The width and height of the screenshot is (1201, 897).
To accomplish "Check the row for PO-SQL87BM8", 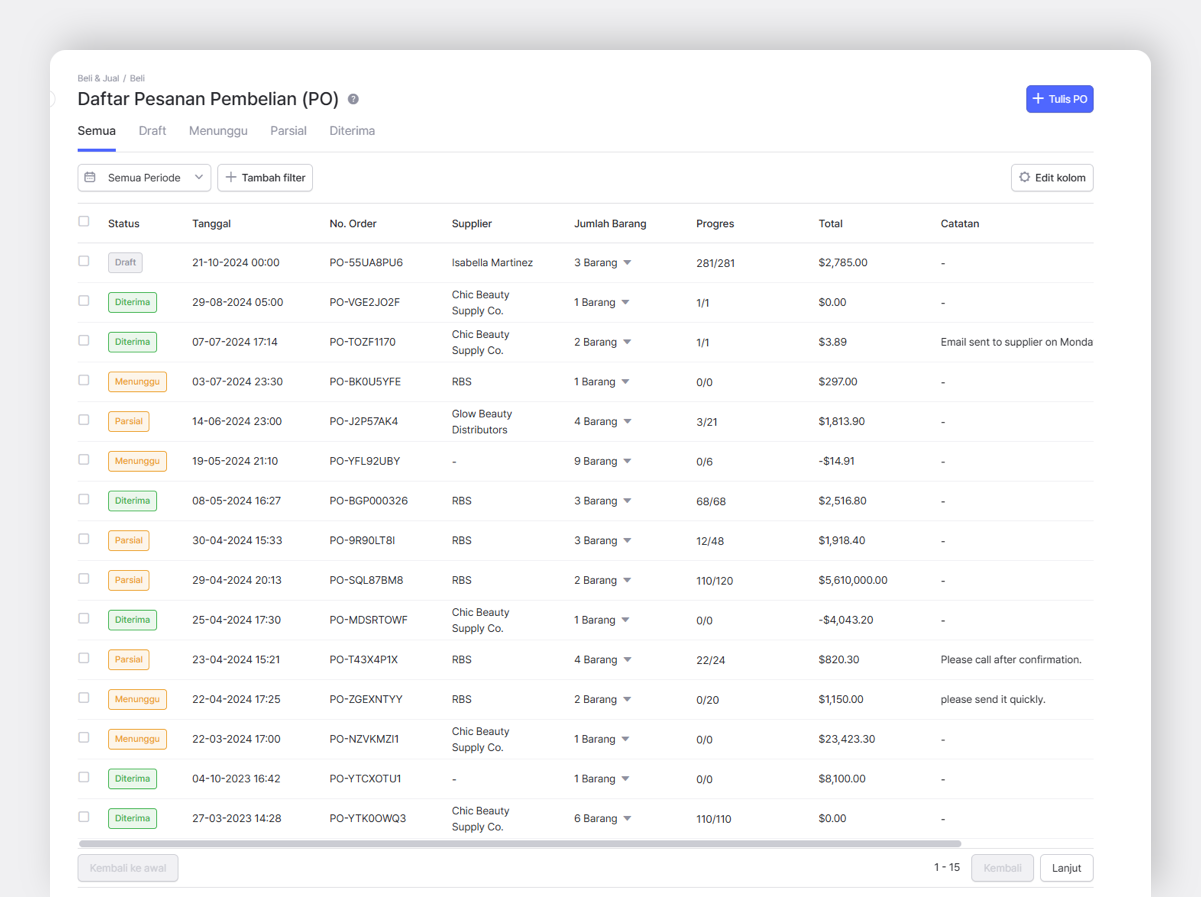I will tap(84, 579).
